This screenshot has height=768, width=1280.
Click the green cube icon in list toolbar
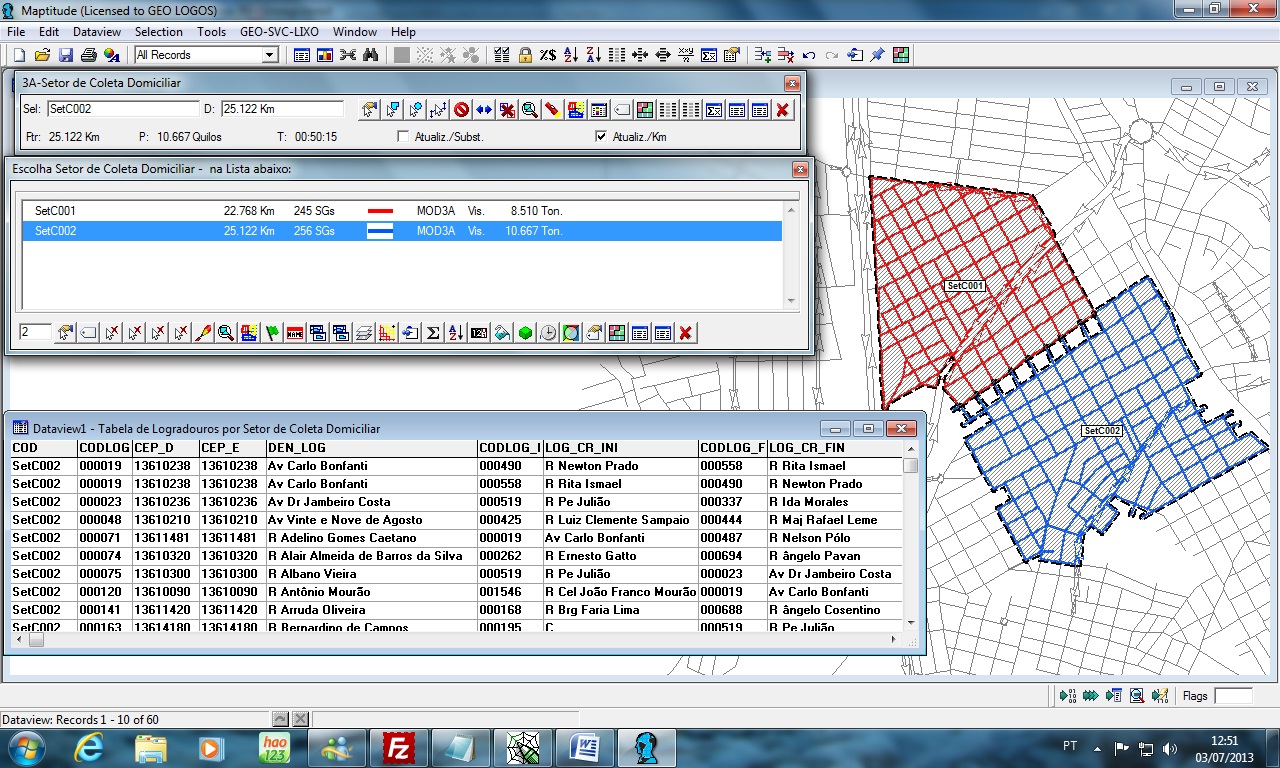525,333
